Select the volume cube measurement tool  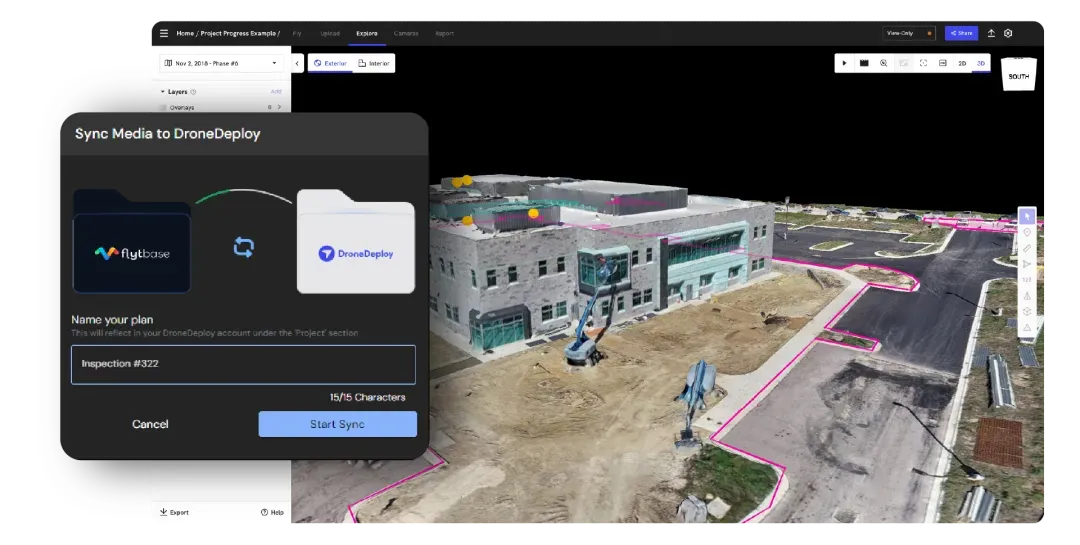[1026, 311]
